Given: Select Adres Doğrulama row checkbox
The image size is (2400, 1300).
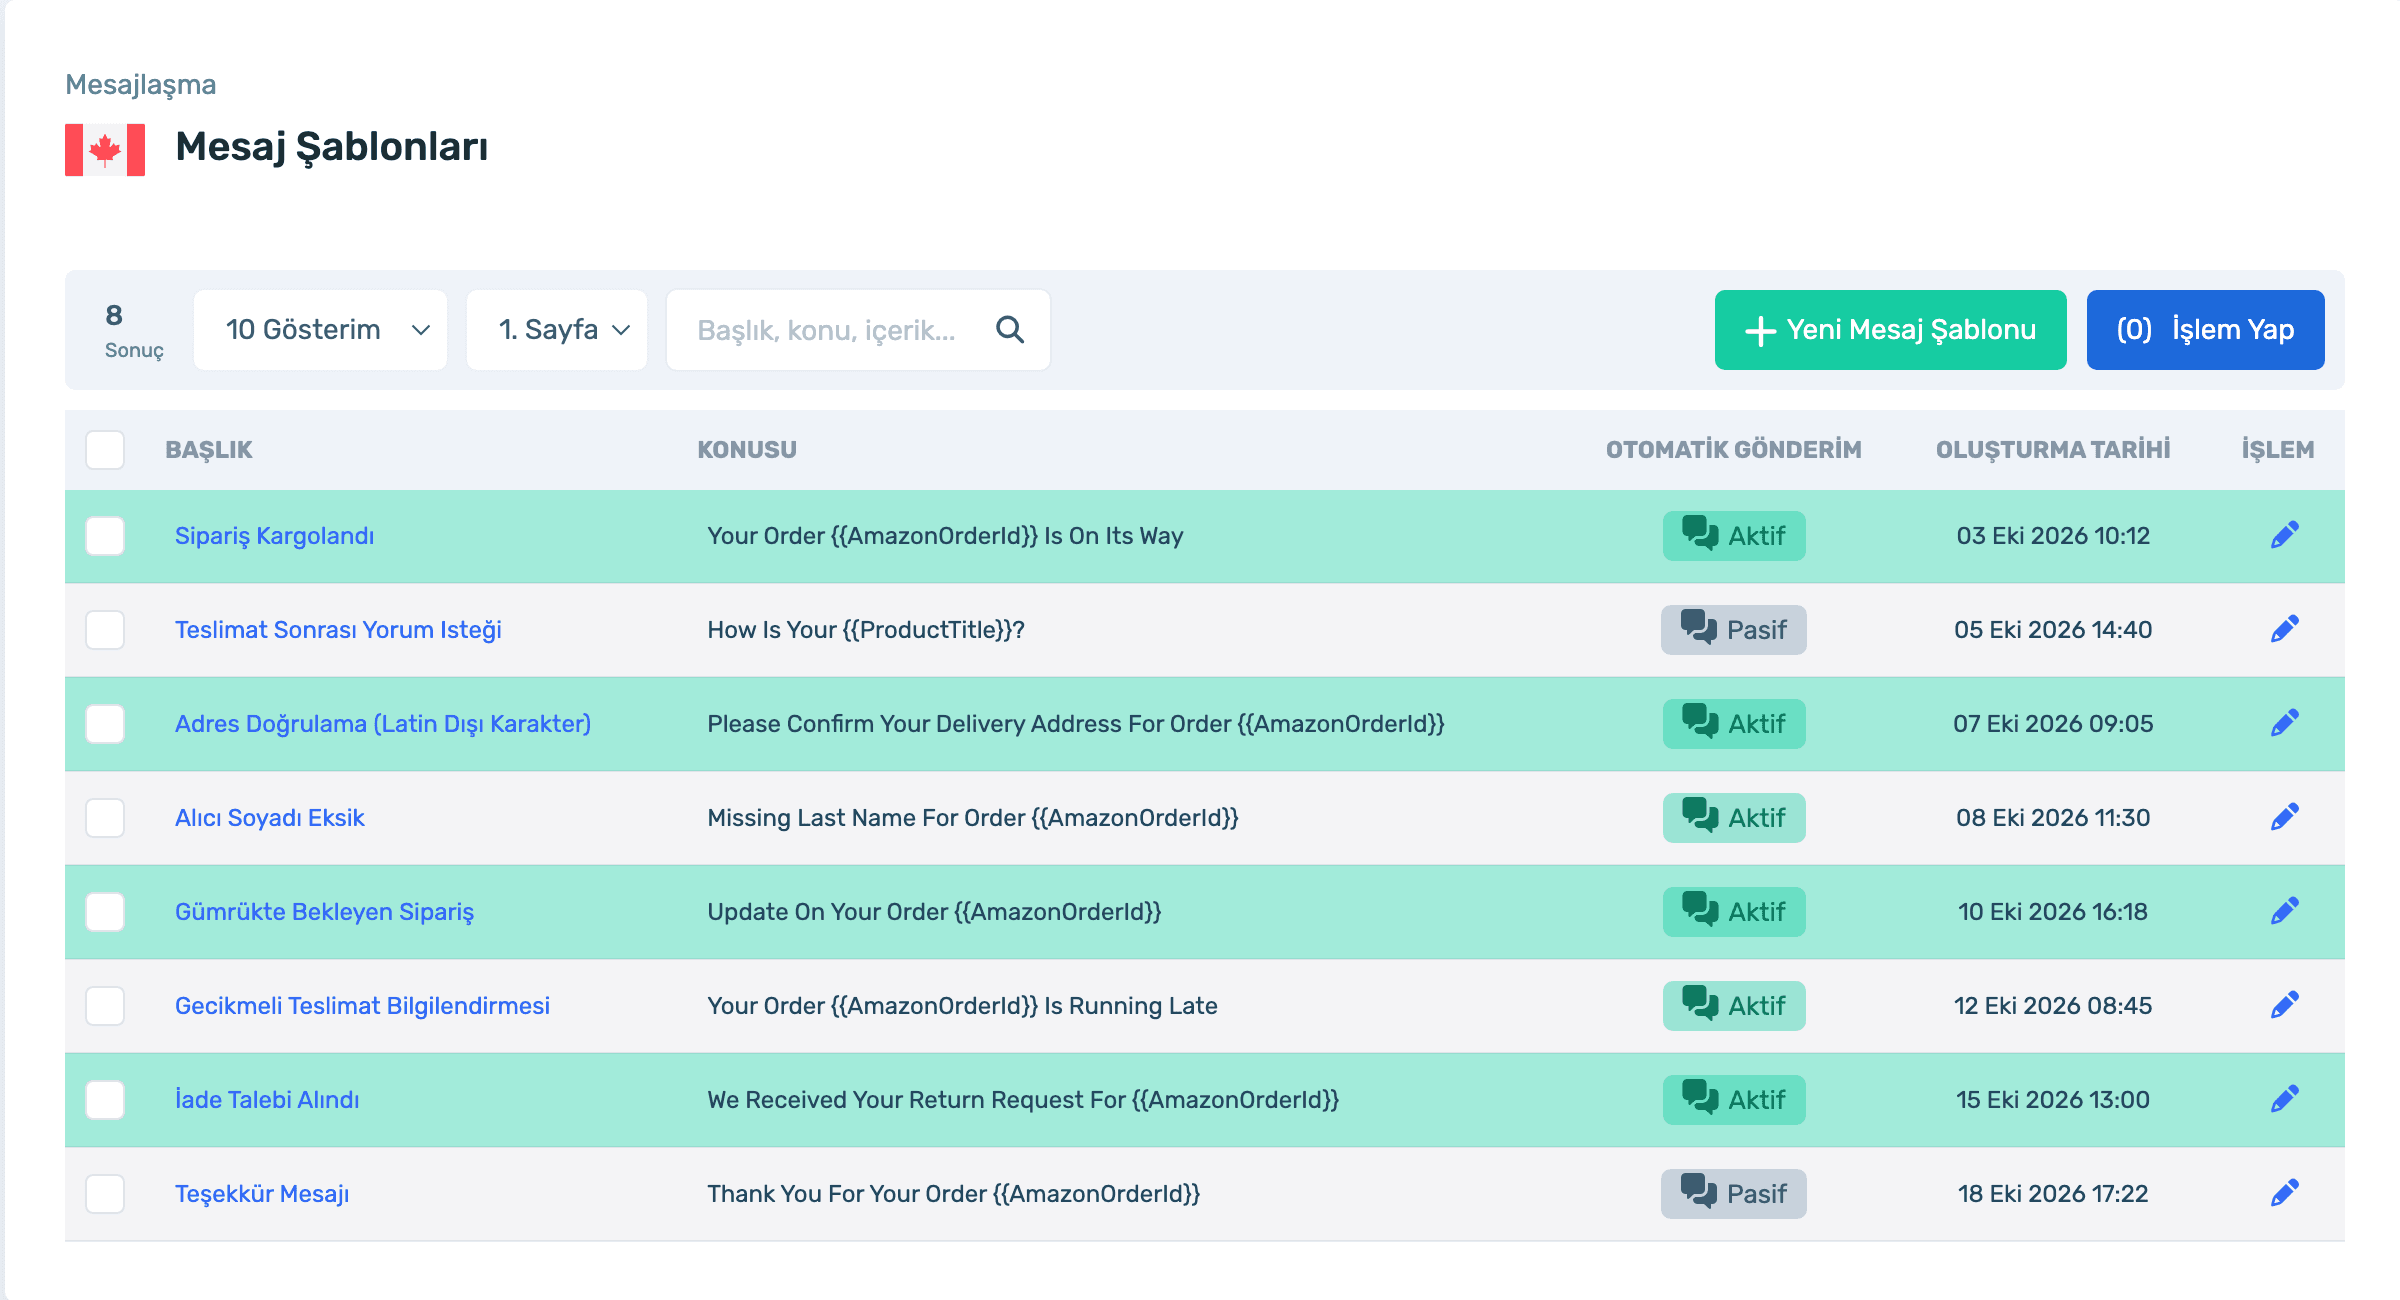Looking at the screenshot, I should pos(105,724).
